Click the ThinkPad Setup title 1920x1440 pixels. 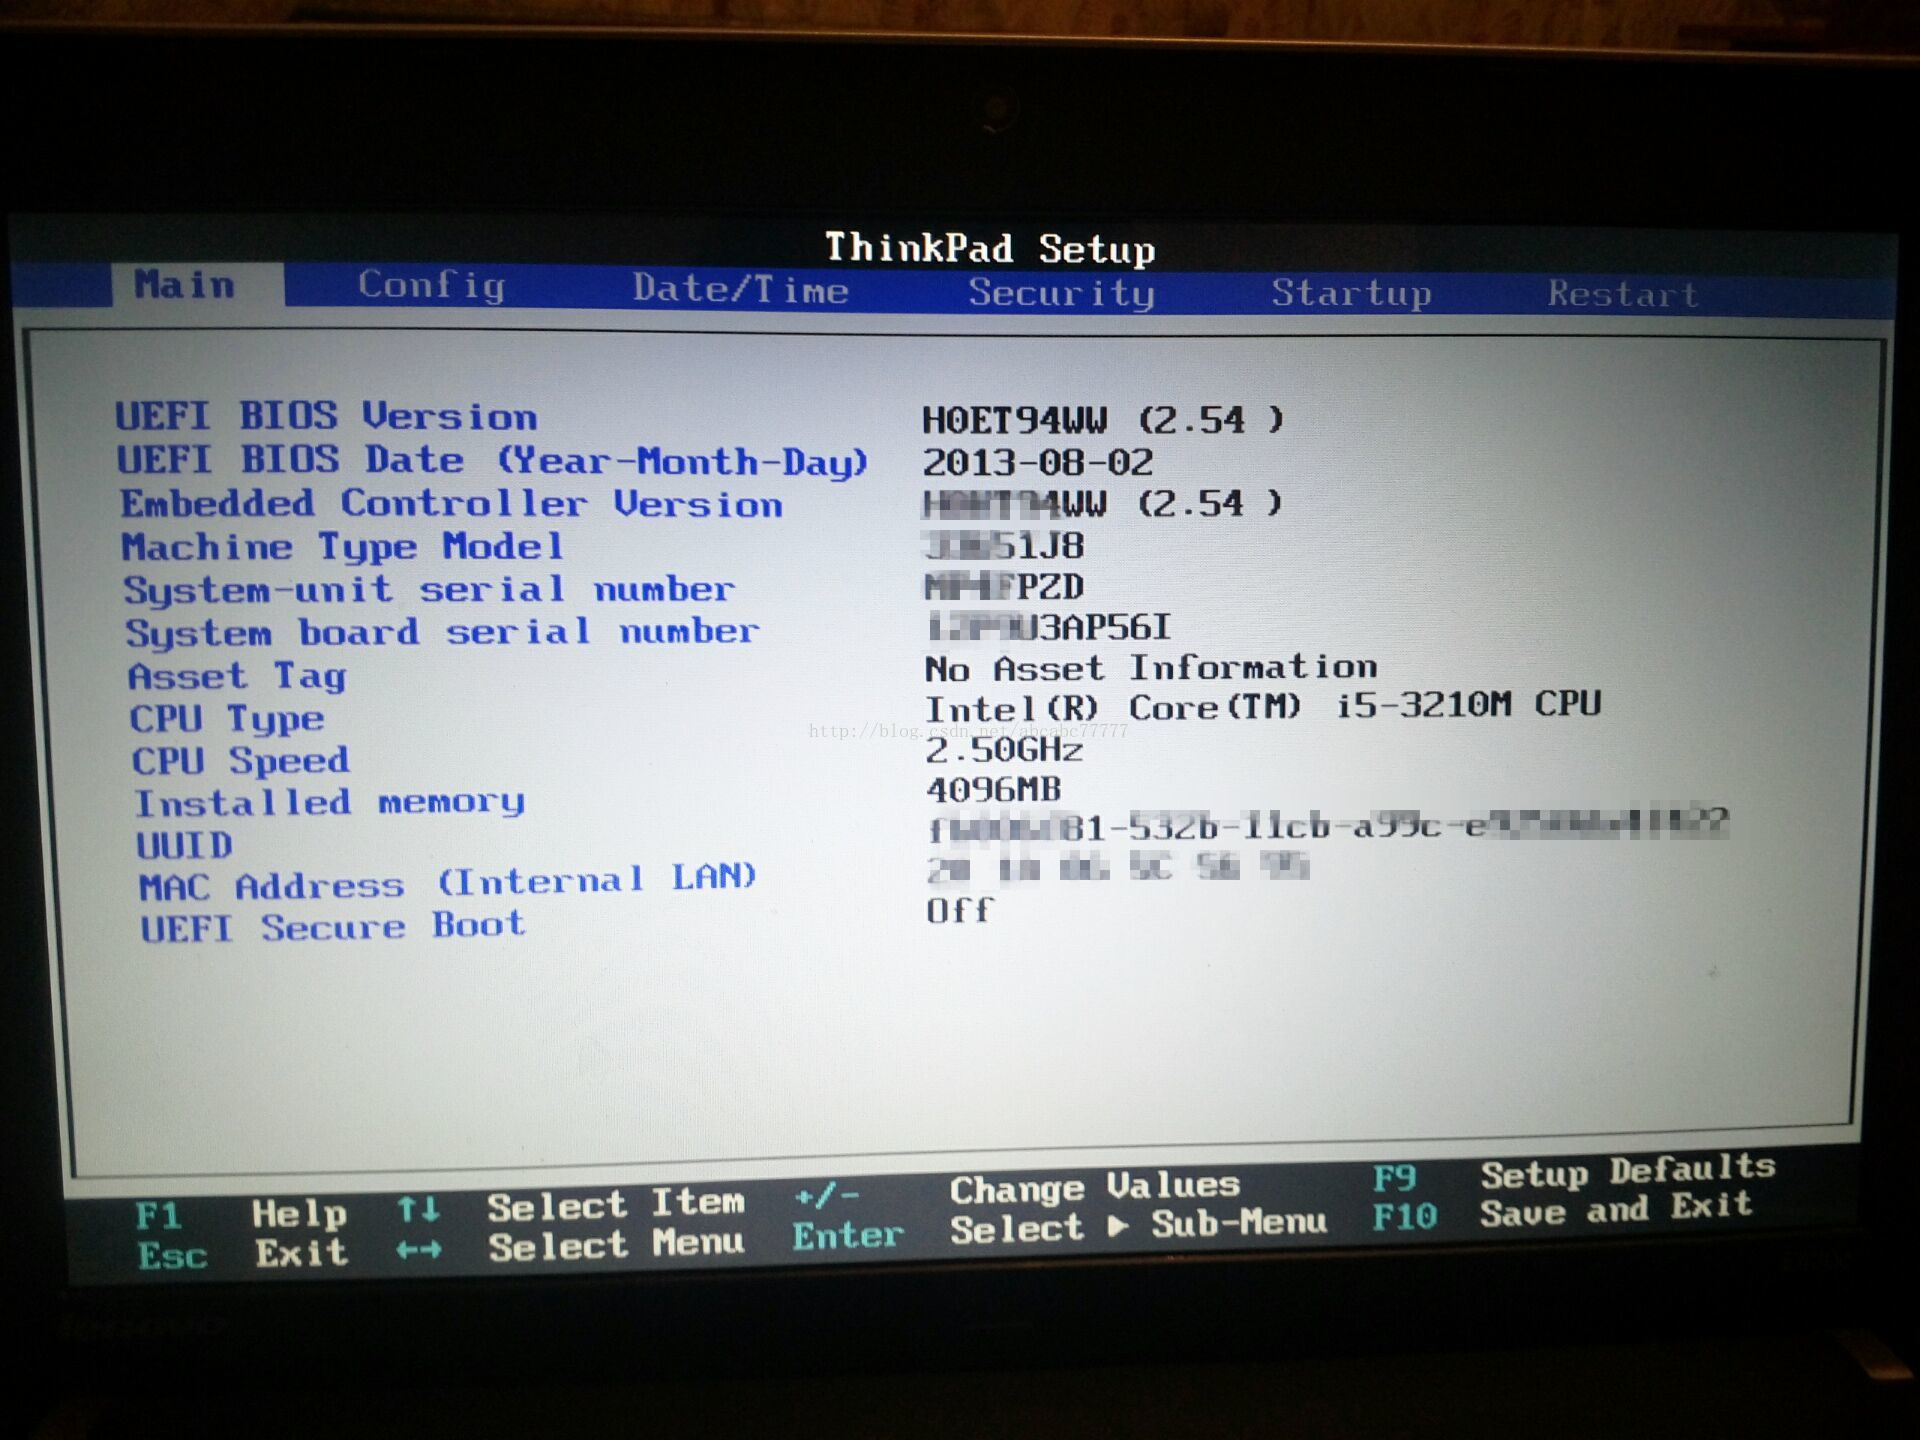point(990,248)
